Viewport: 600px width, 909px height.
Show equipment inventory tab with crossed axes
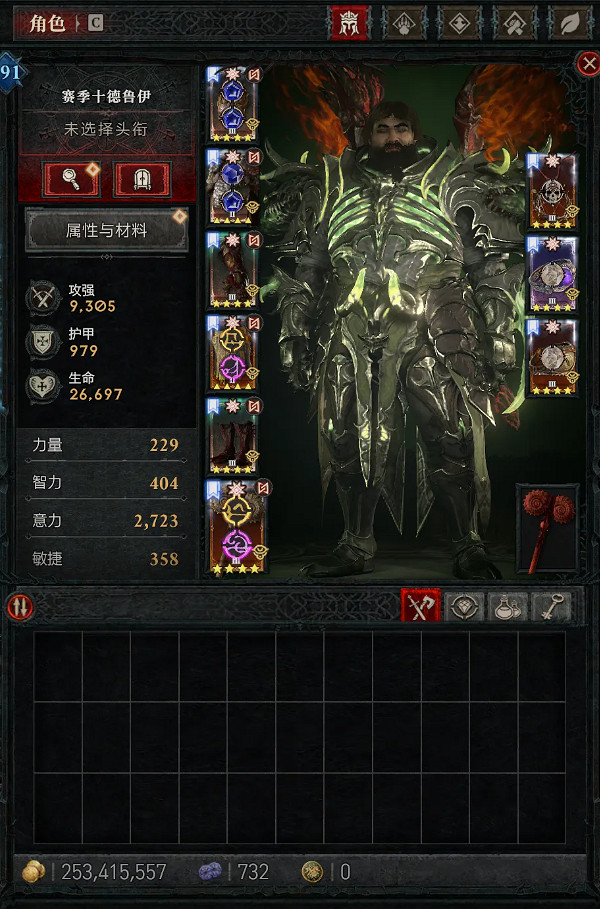tap(420, 606)
